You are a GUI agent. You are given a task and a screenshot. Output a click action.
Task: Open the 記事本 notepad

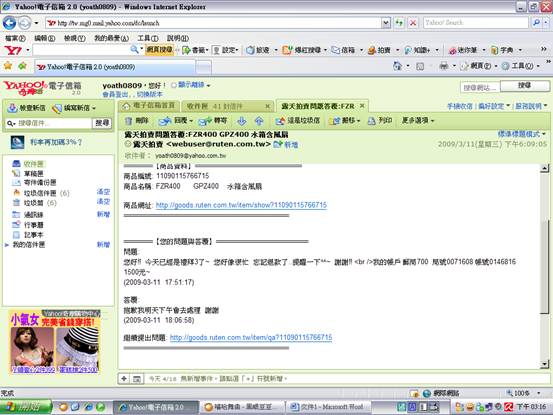28,235
